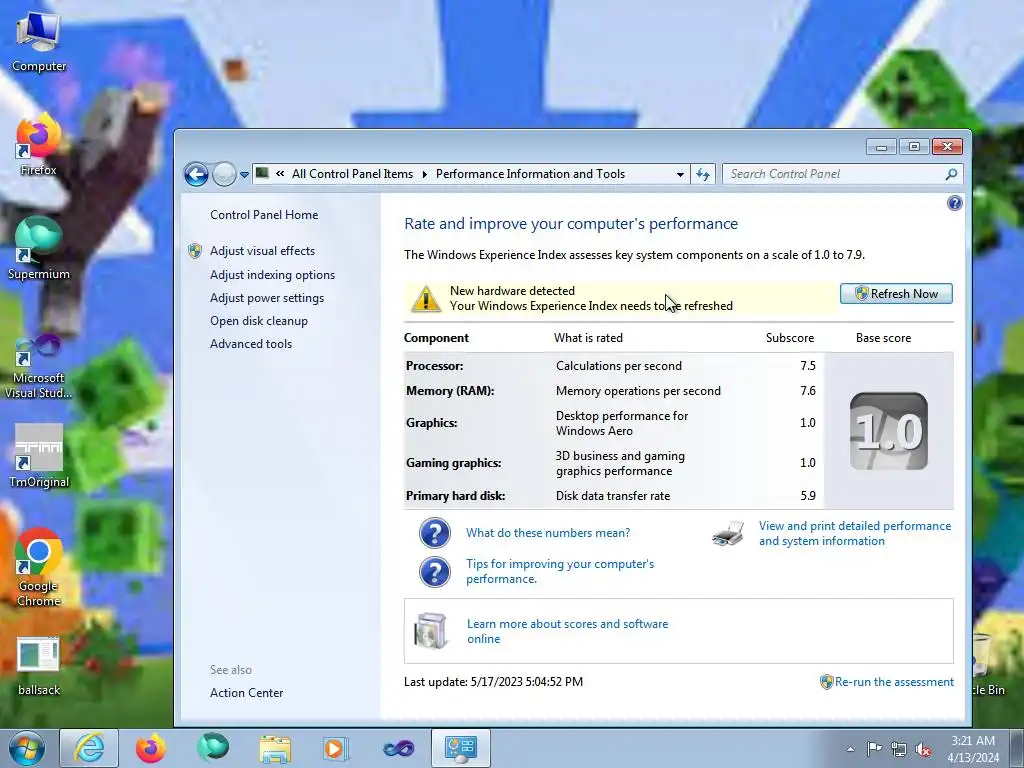The width and height of the screenshot is (1024, 768).
Task: Click the help icon beside What do these numbers mean
Action: [x=434, y=533]
